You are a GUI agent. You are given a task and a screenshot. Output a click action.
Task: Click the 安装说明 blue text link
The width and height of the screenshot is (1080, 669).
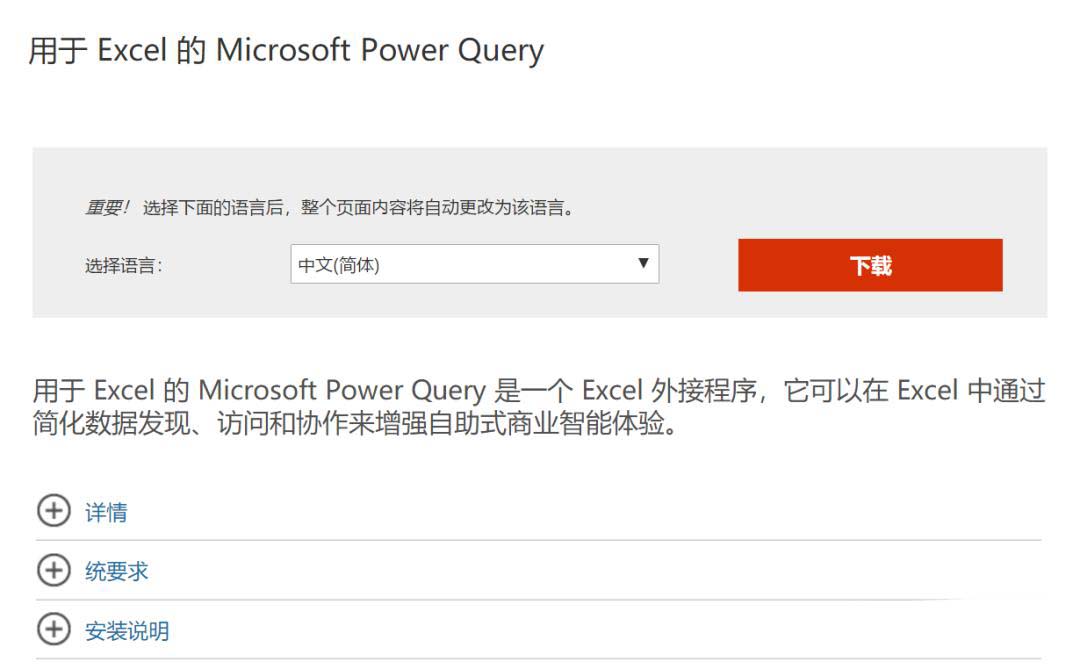[x=127, y=630]
